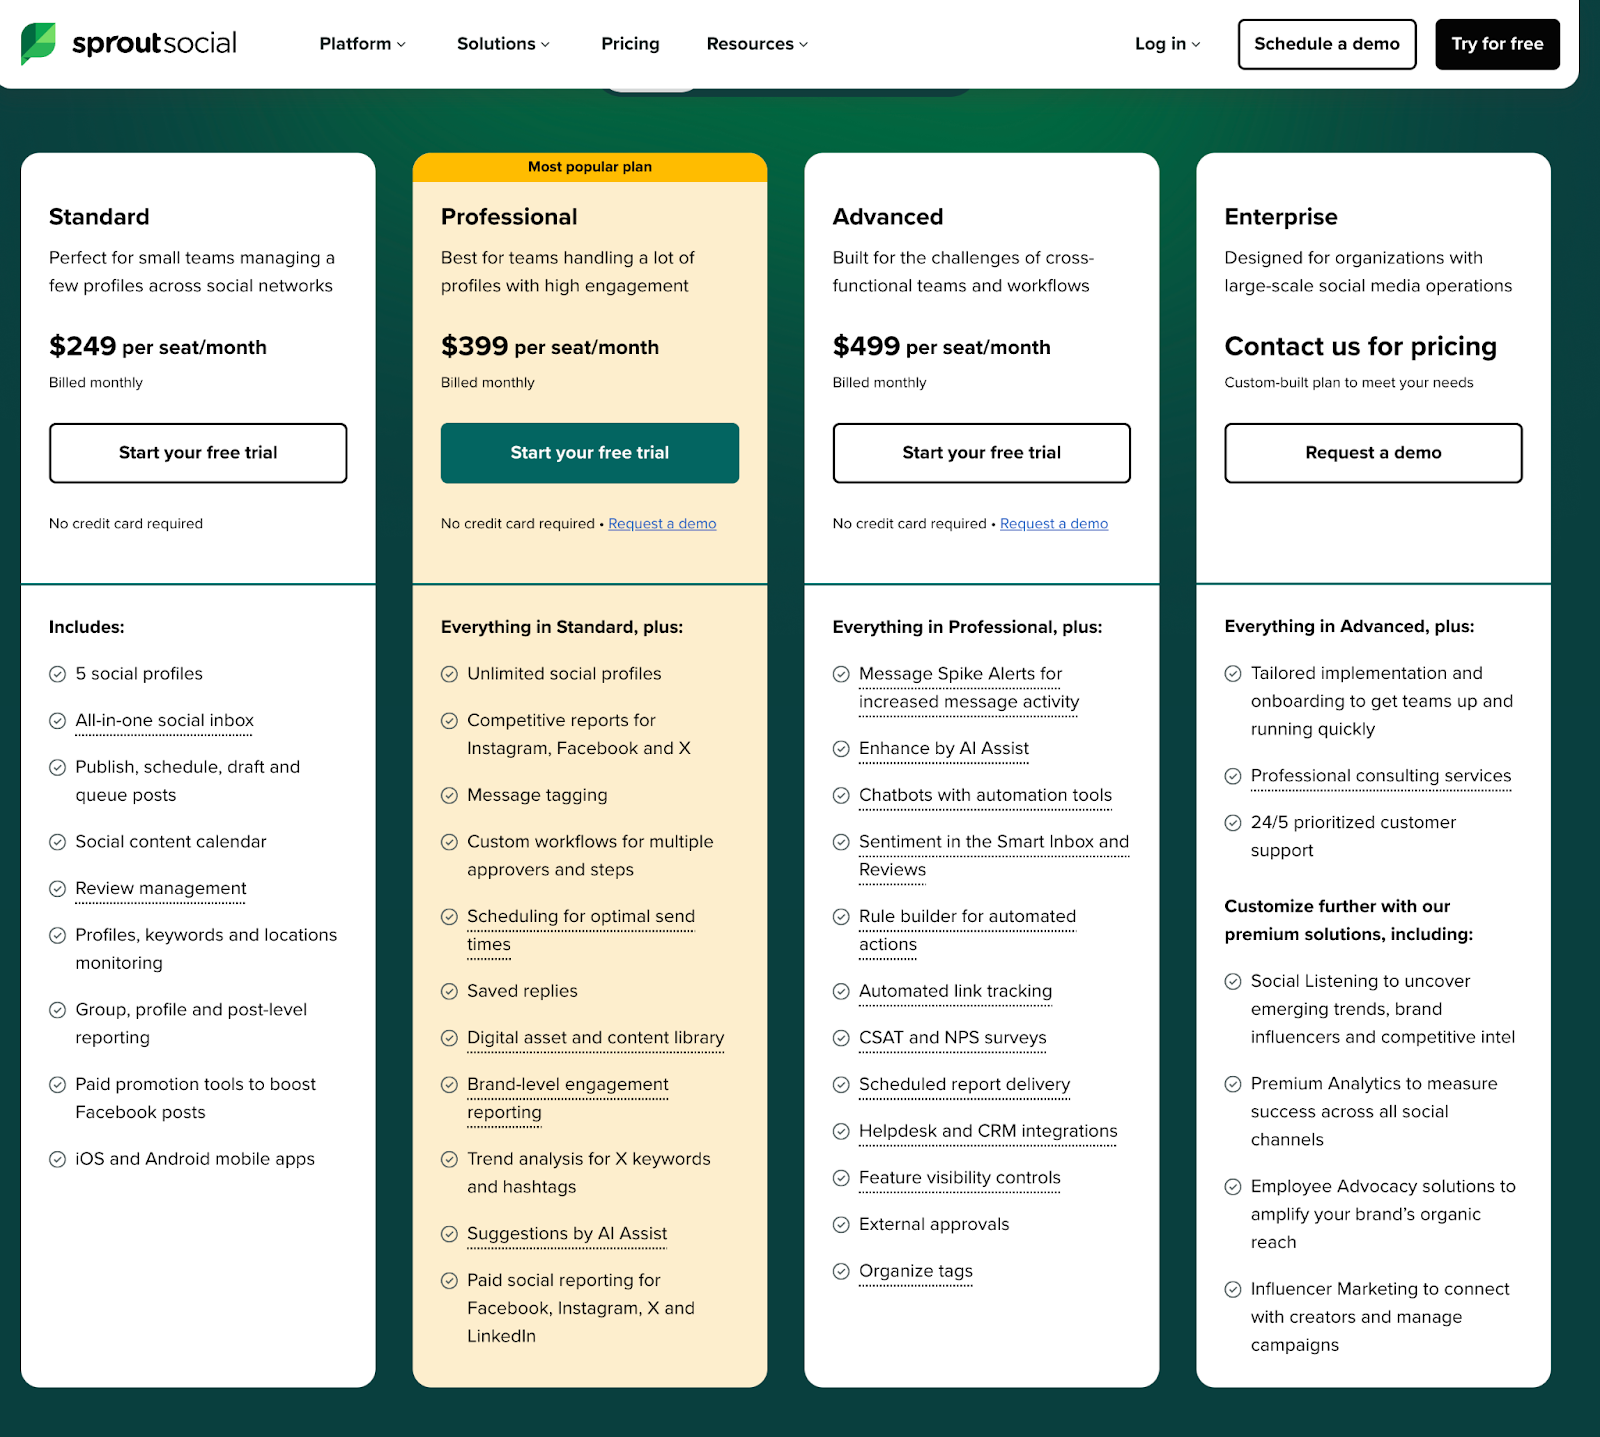Click Scheduling for optimal send times

pyautogui.click(x=581, y=931)
